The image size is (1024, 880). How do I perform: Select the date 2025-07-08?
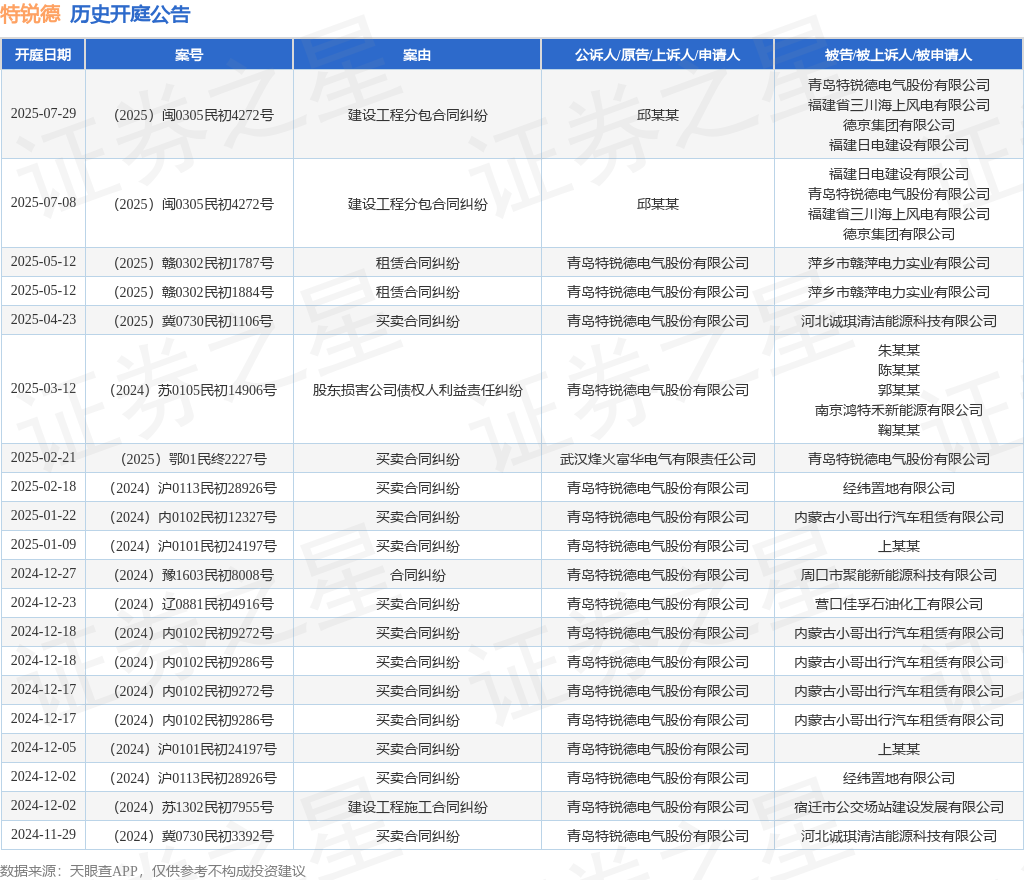(x=43, y=202)
